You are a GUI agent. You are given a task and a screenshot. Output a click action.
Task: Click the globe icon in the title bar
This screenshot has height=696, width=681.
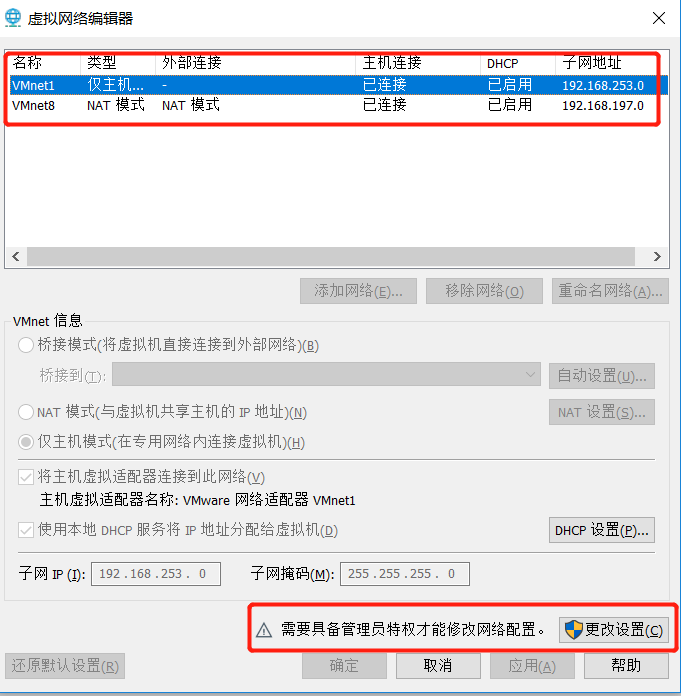coord(13,18)
